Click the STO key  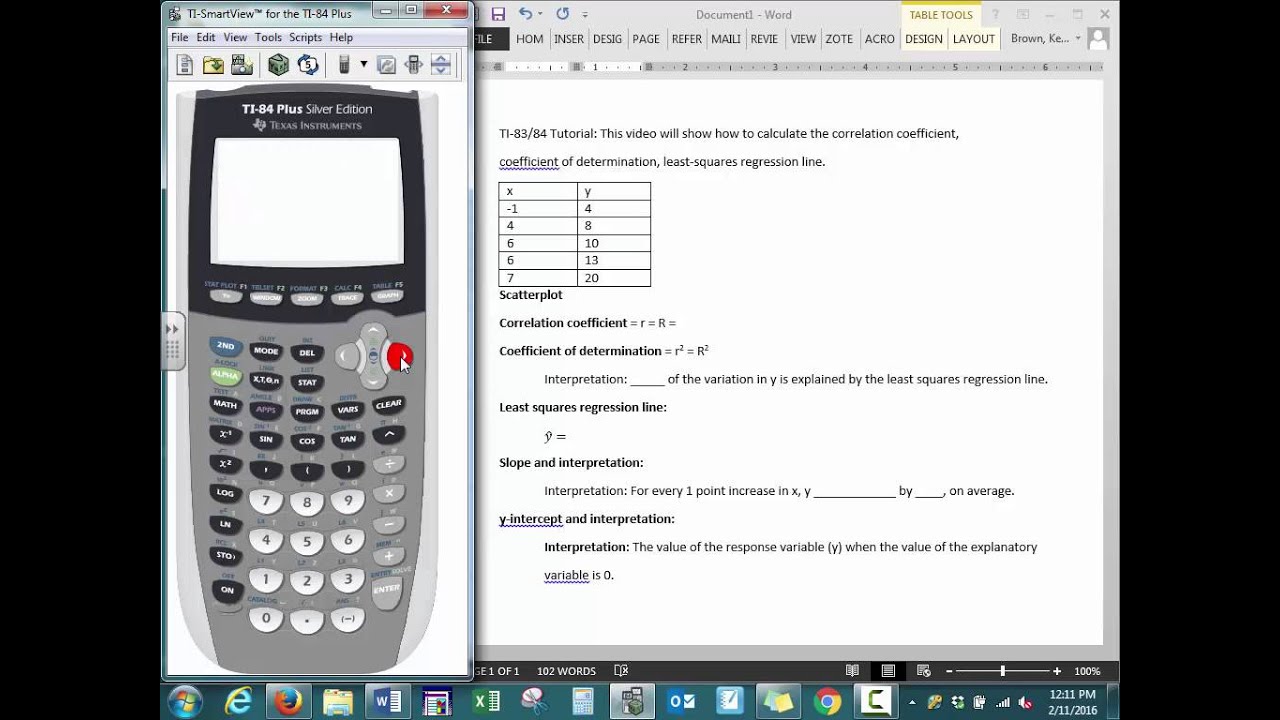[225, 554]
